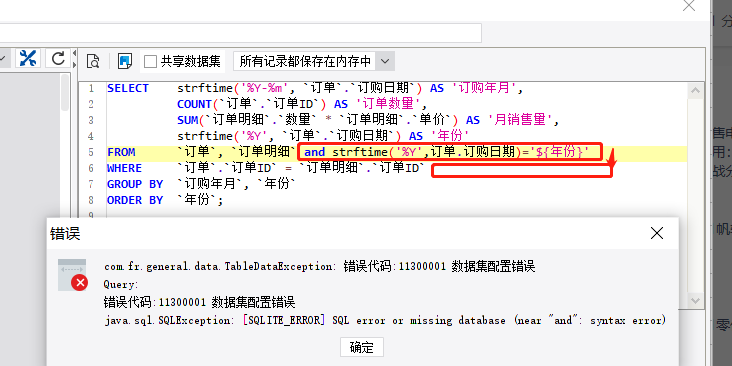Click the blue document edit icon
The height and width of the screenshot is (366, 732).
coord(125,61)
